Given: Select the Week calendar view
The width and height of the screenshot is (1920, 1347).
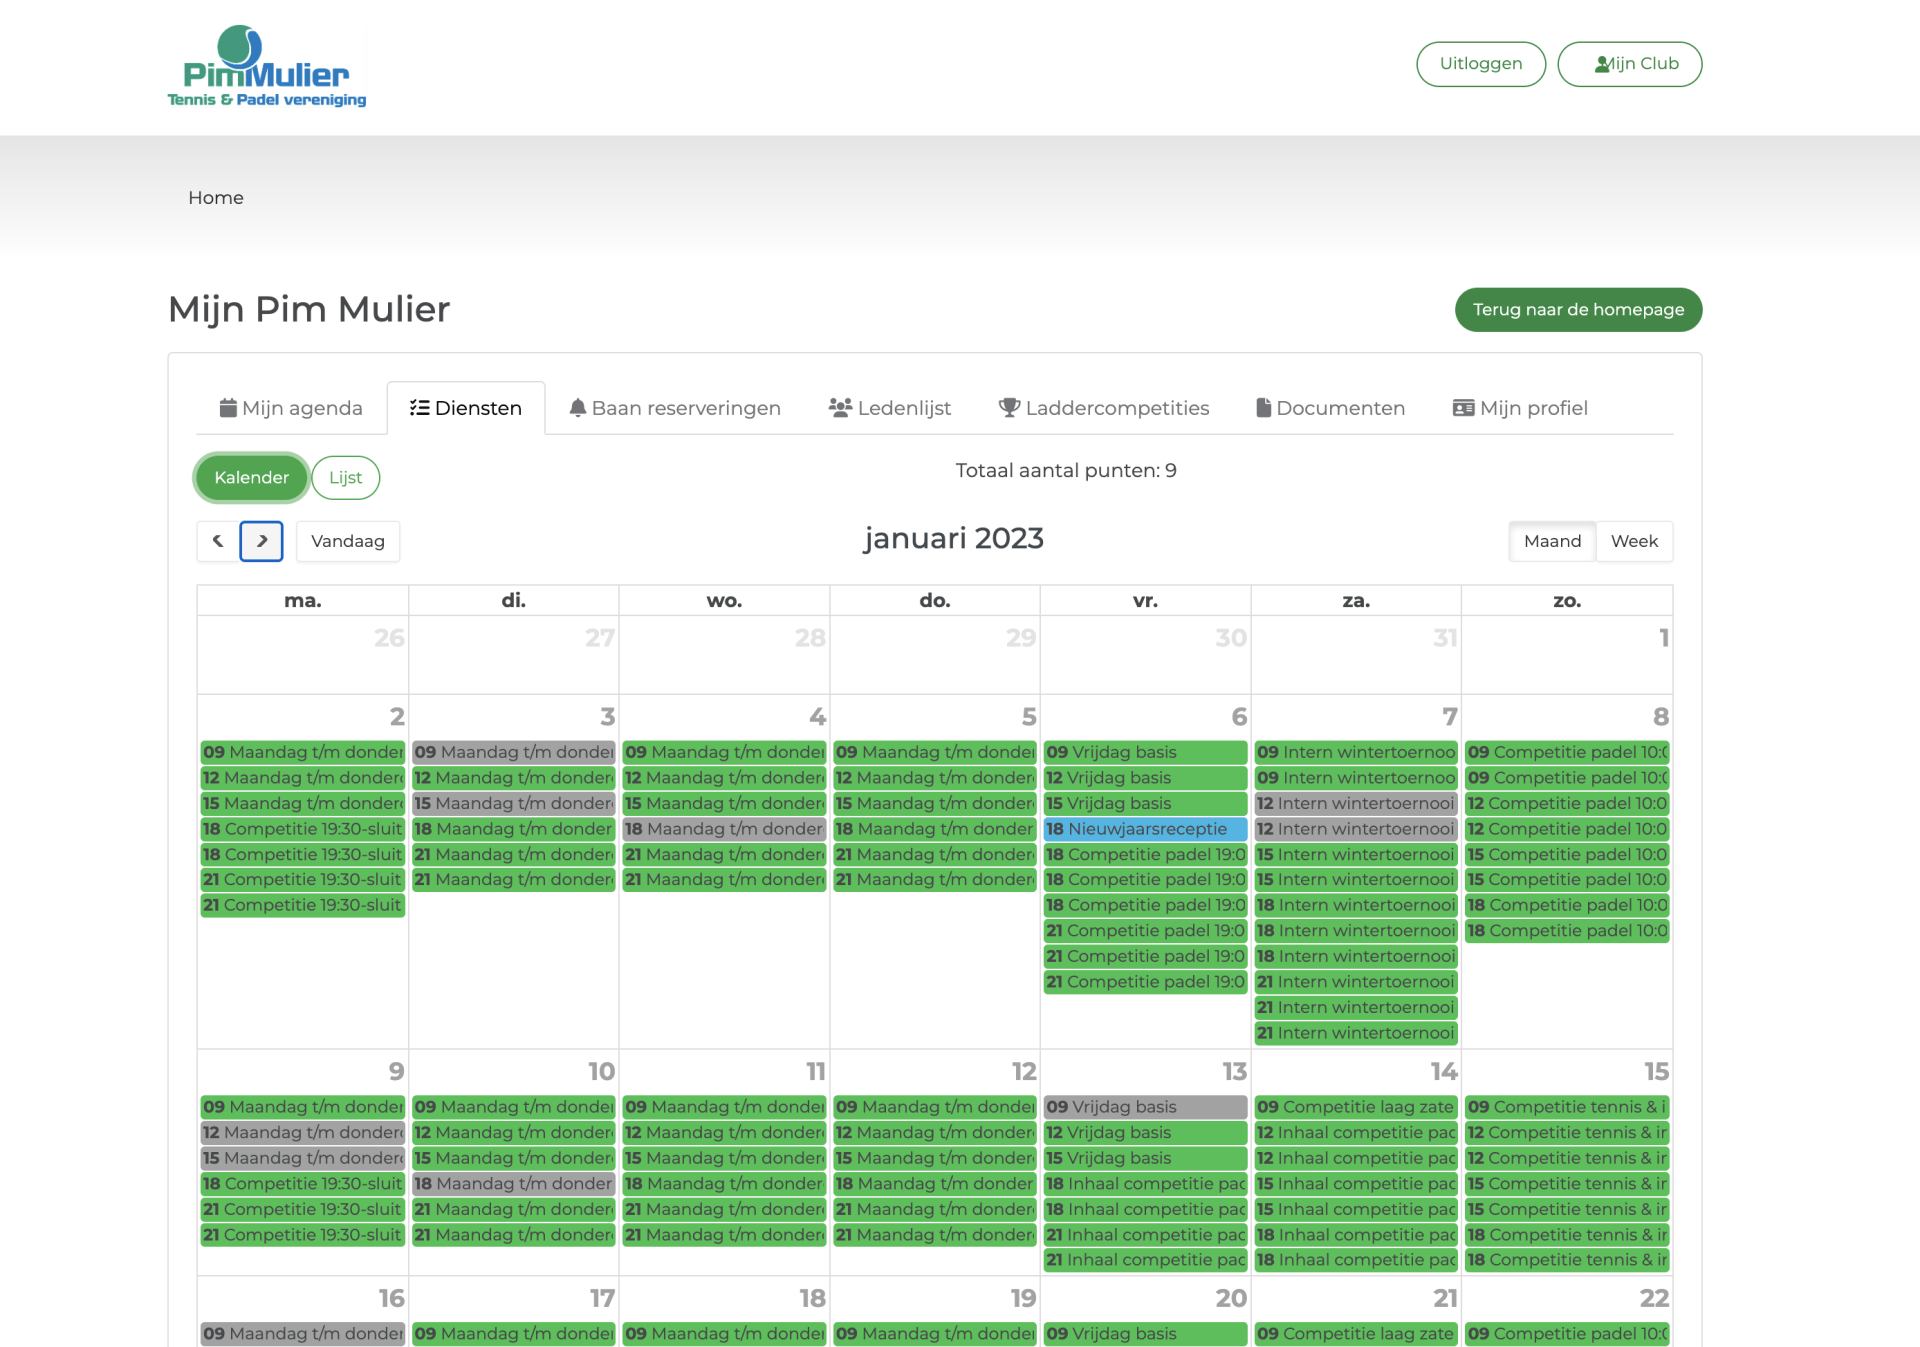Looking at the screenshot, I should [1634, 541].
